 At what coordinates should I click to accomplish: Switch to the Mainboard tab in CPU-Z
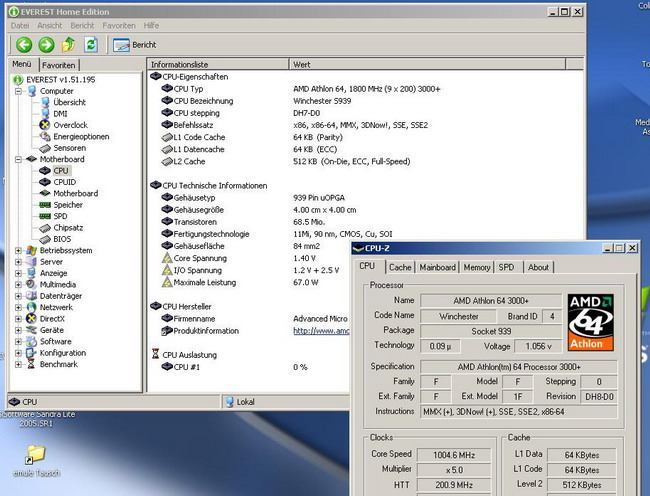pyautogui.click(x=437, y=267)
